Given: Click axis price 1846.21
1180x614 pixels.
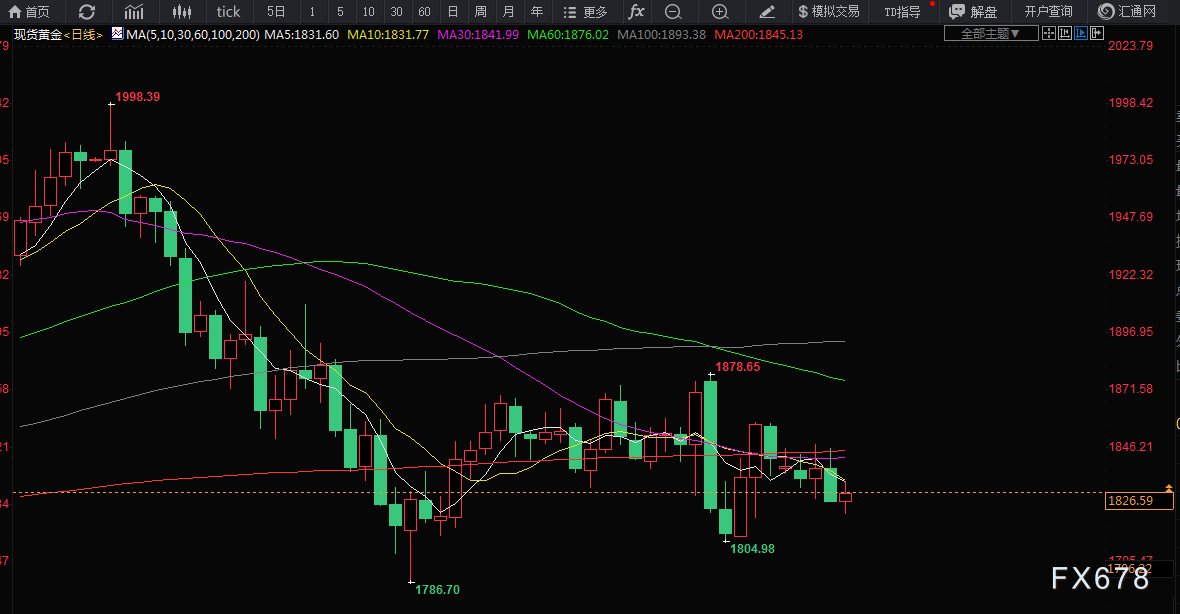Looking at the screenshot, I should point(1130,446).
